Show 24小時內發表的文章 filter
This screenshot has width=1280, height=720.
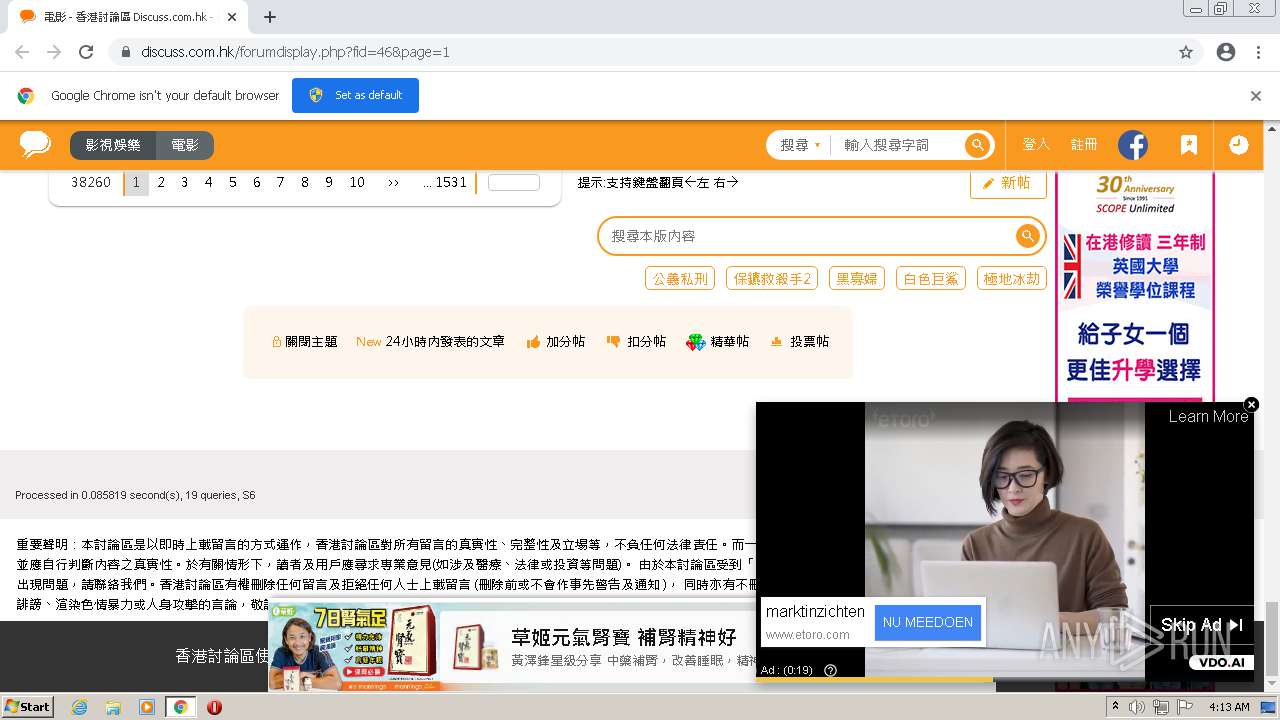pyautogui.click(x=431, y=342)
